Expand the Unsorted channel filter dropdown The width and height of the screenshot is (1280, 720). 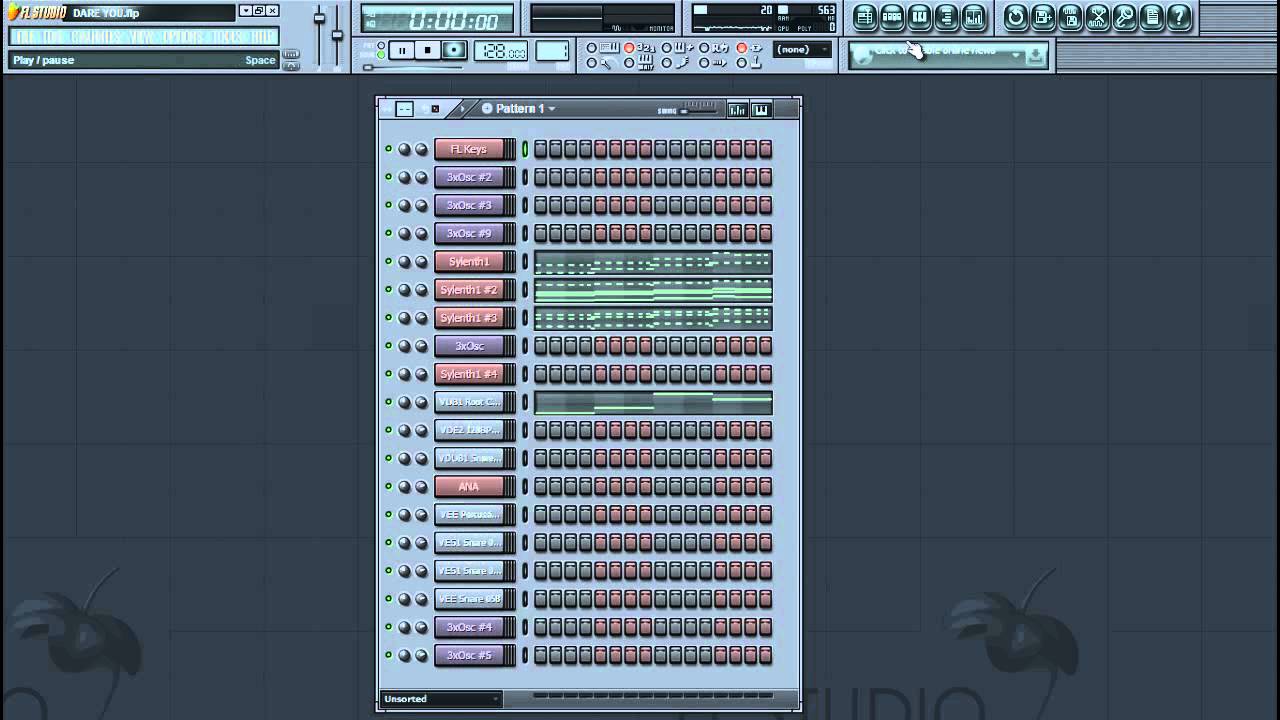coord(440,699)
